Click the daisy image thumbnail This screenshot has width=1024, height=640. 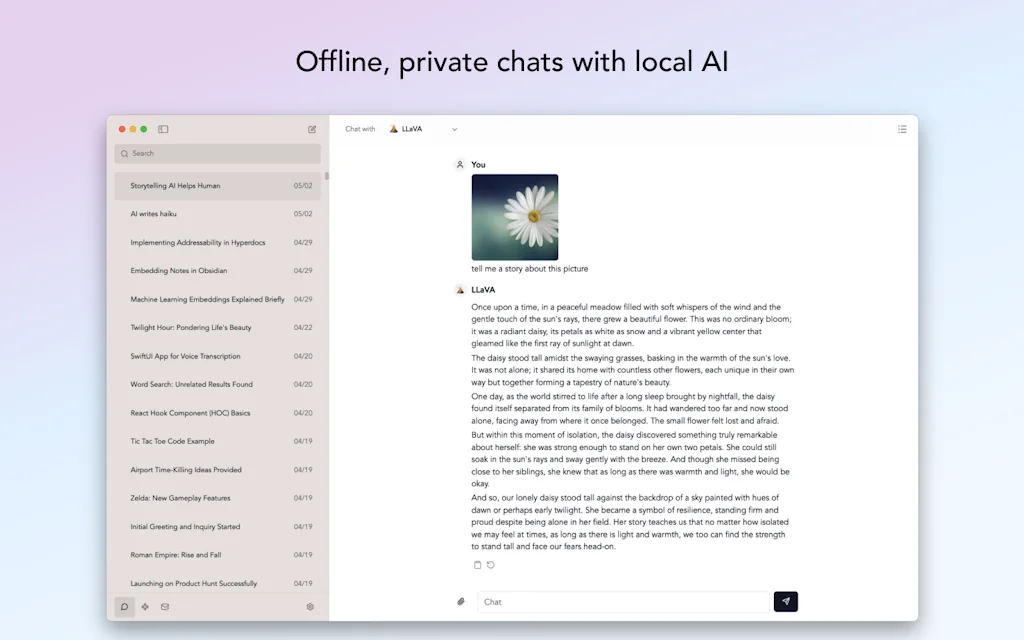(x=515, y=216)
